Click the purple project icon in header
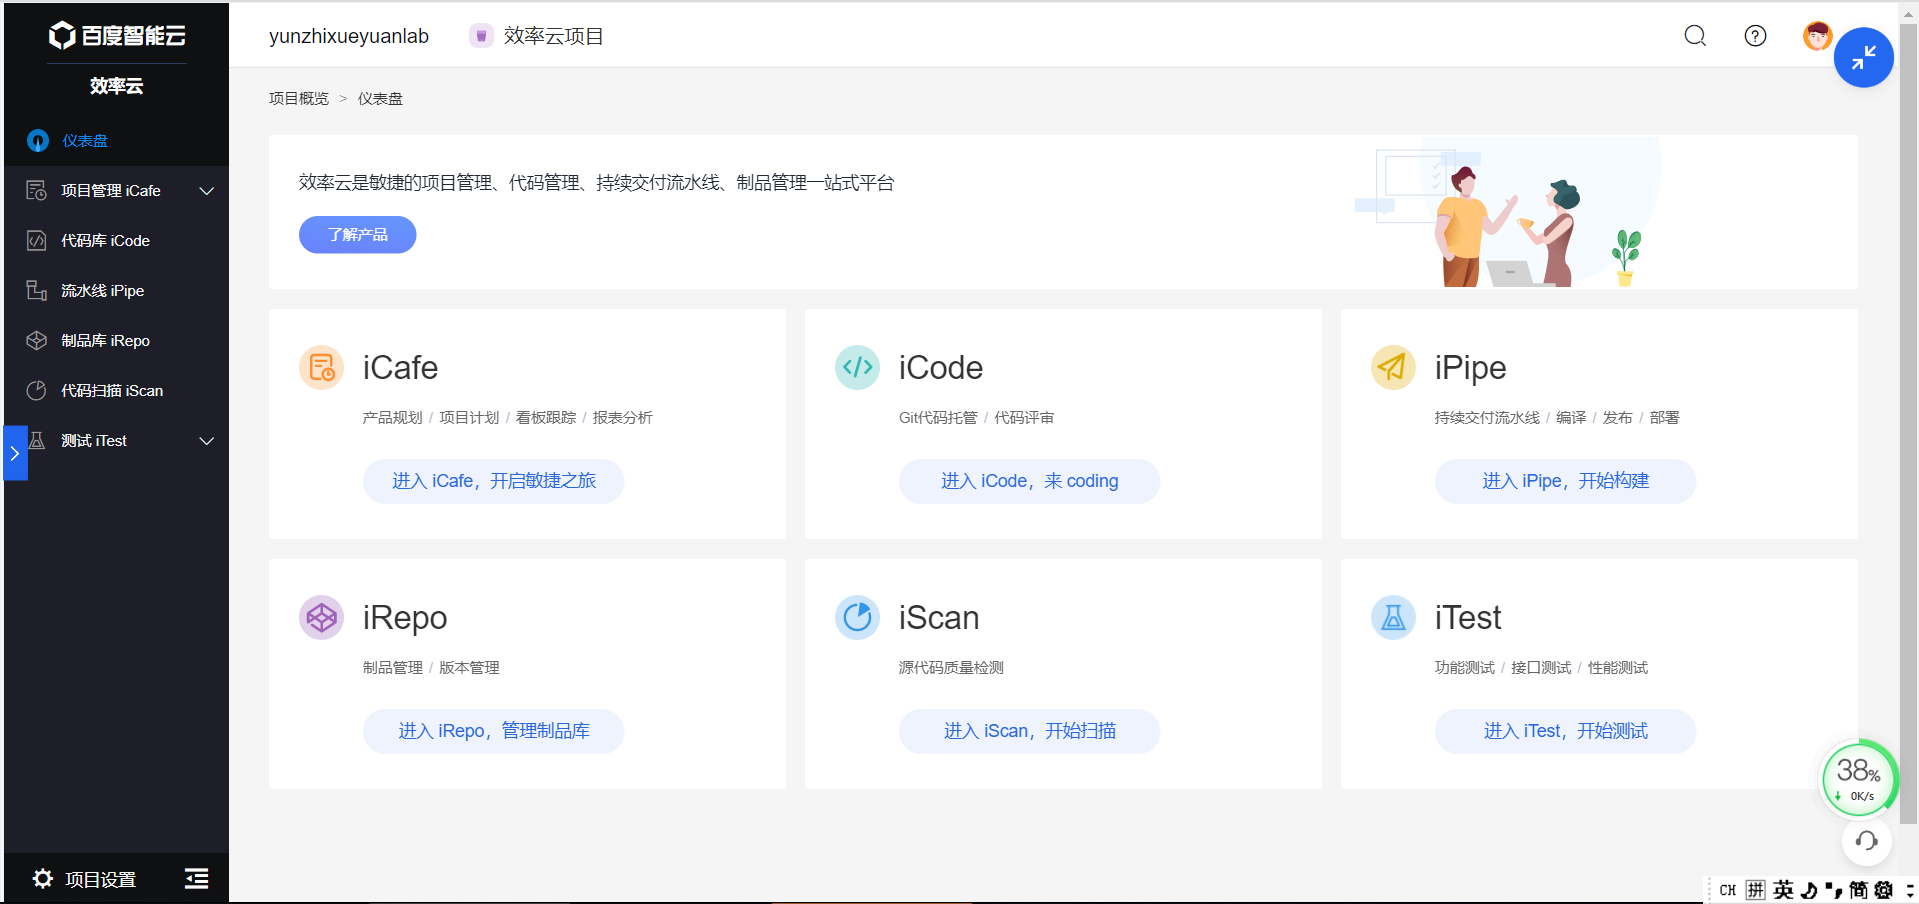 [x=481, y=36]
